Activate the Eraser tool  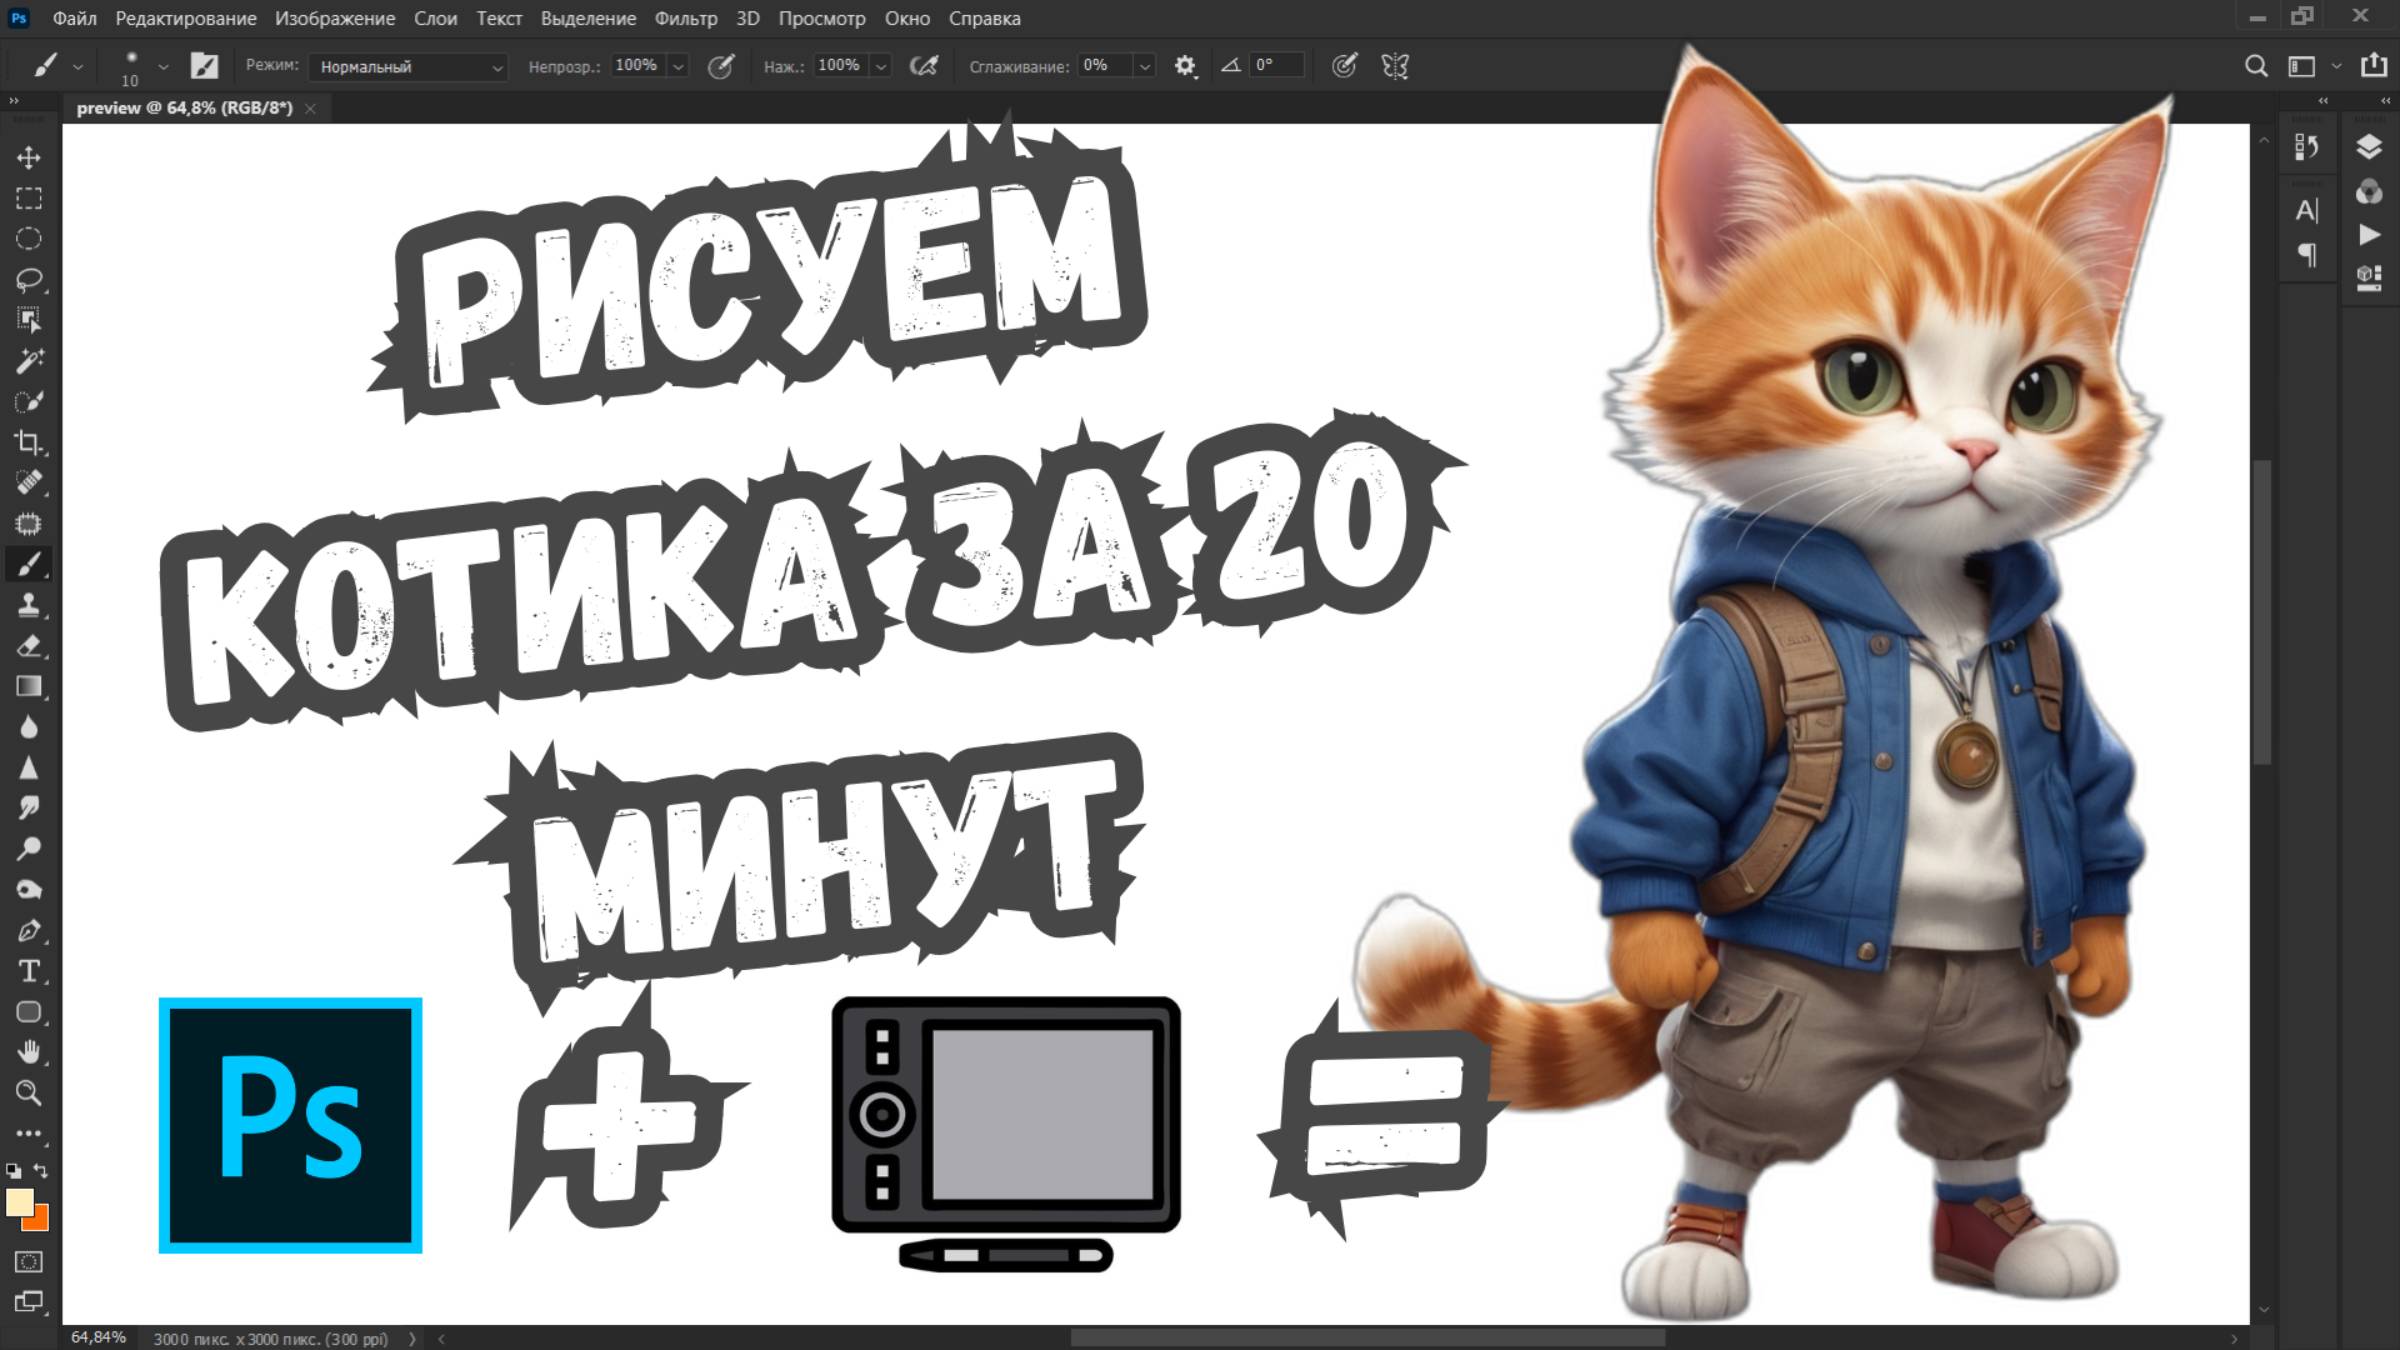29,646
